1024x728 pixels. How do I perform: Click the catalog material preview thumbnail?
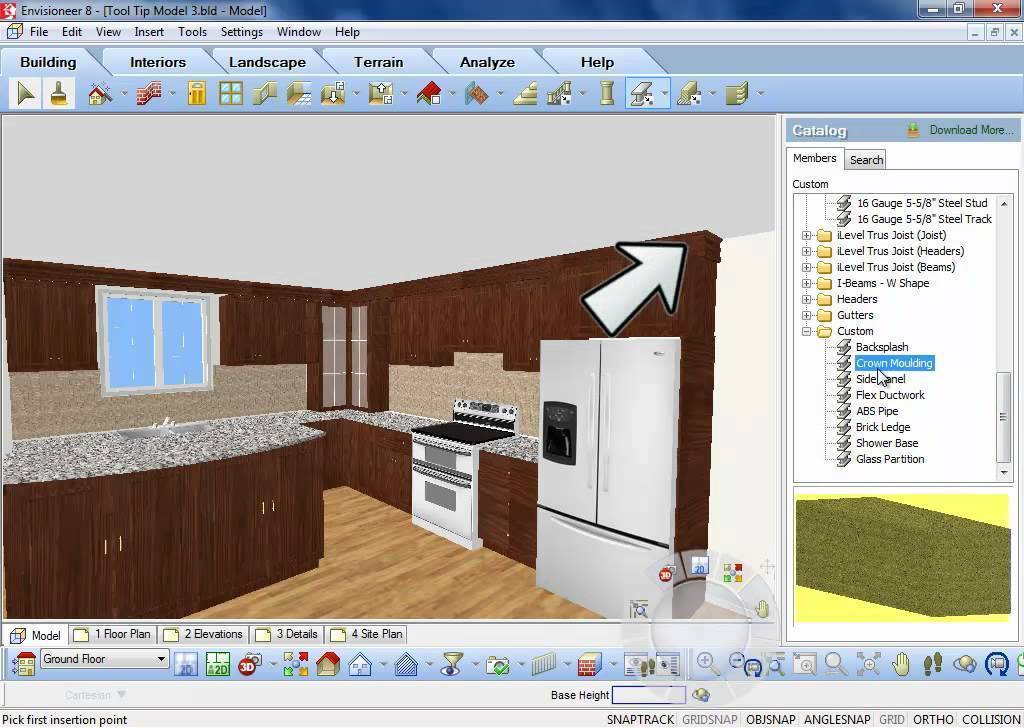tap(903, 556)
